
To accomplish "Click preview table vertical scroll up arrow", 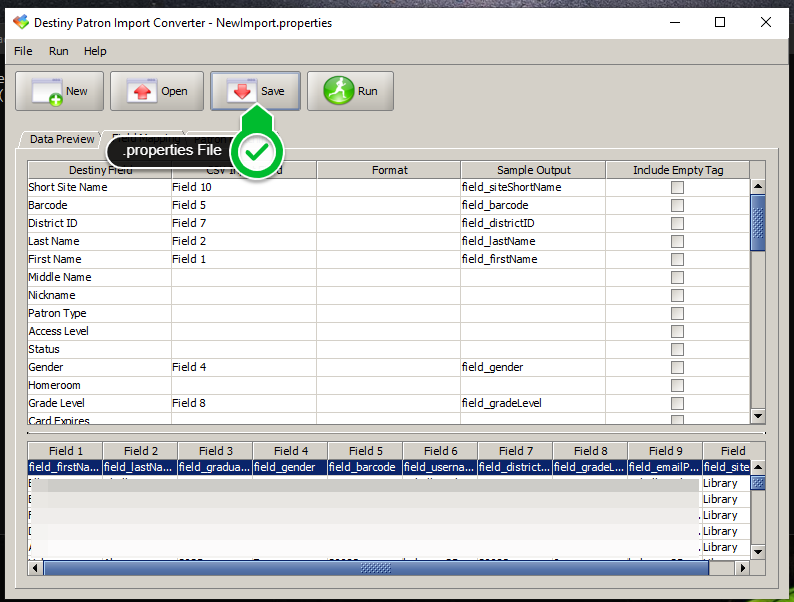I will tap(758, 467).
